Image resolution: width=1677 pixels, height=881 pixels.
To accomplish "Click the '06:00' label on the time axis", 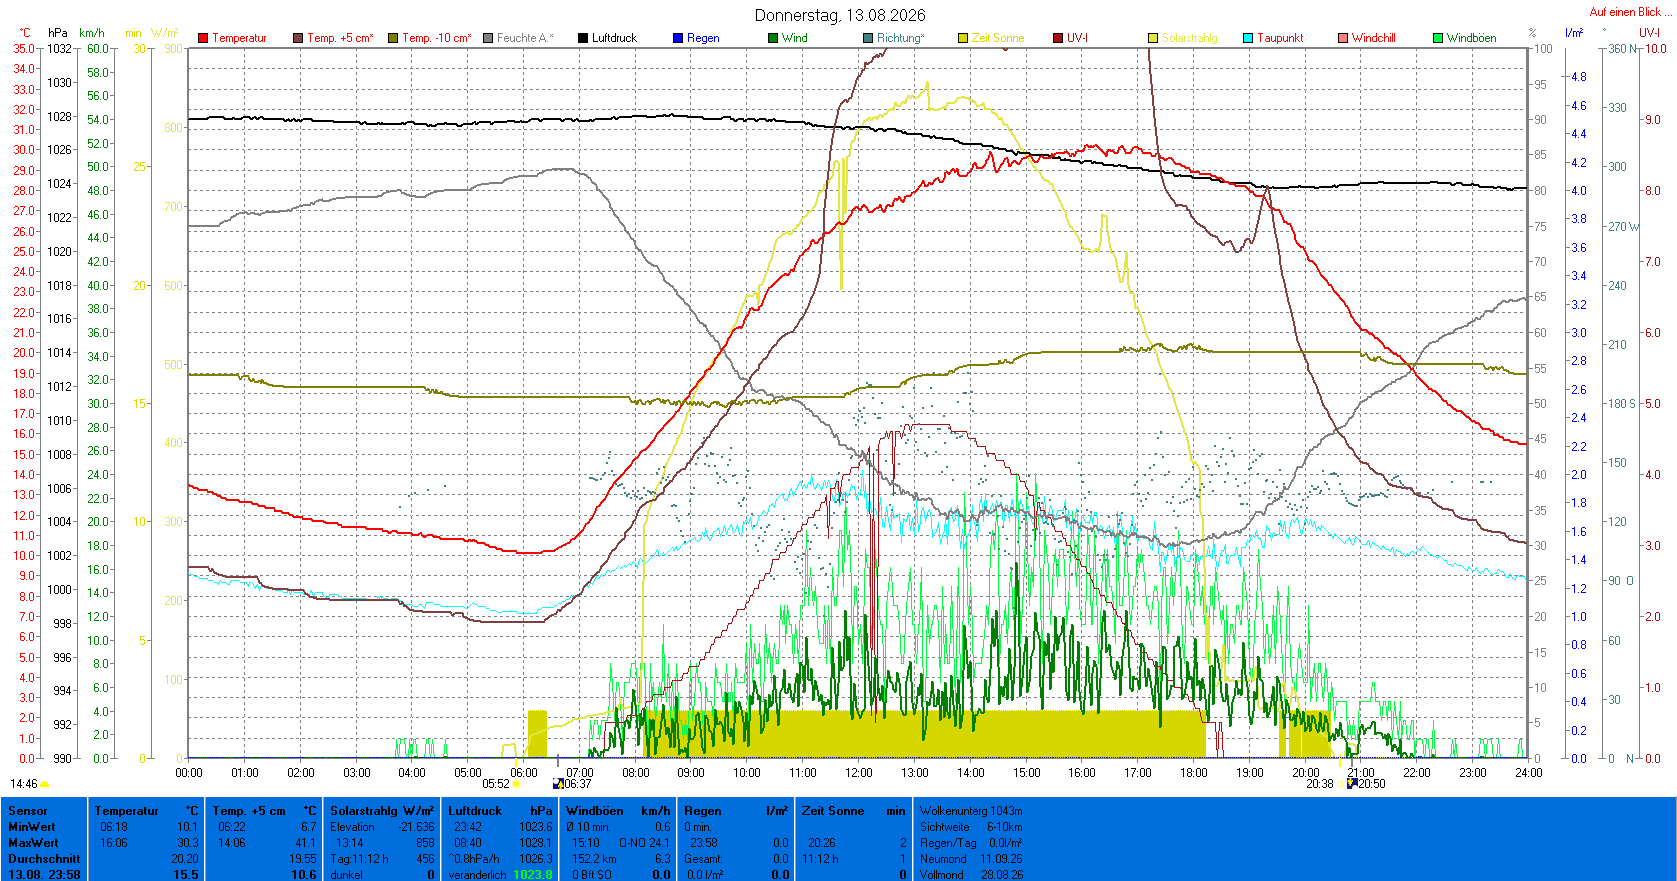I will coord(524,772).
